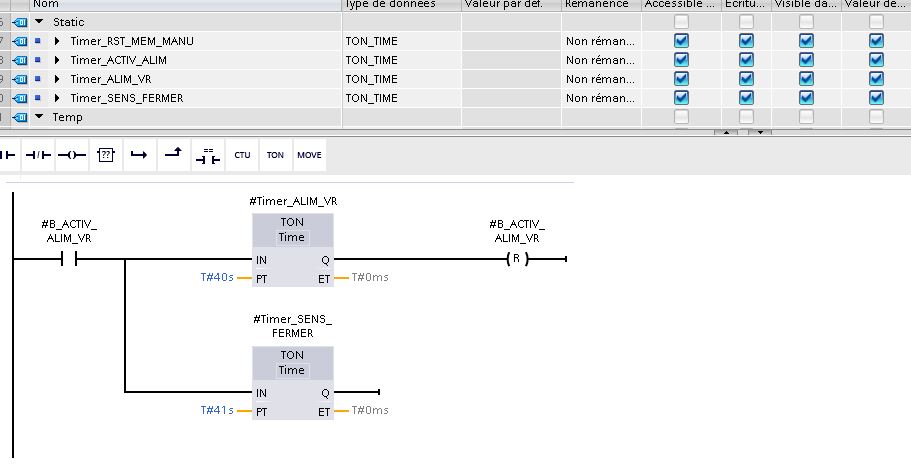
Task: Collapse the Static section
Action: tap(39, 22)
